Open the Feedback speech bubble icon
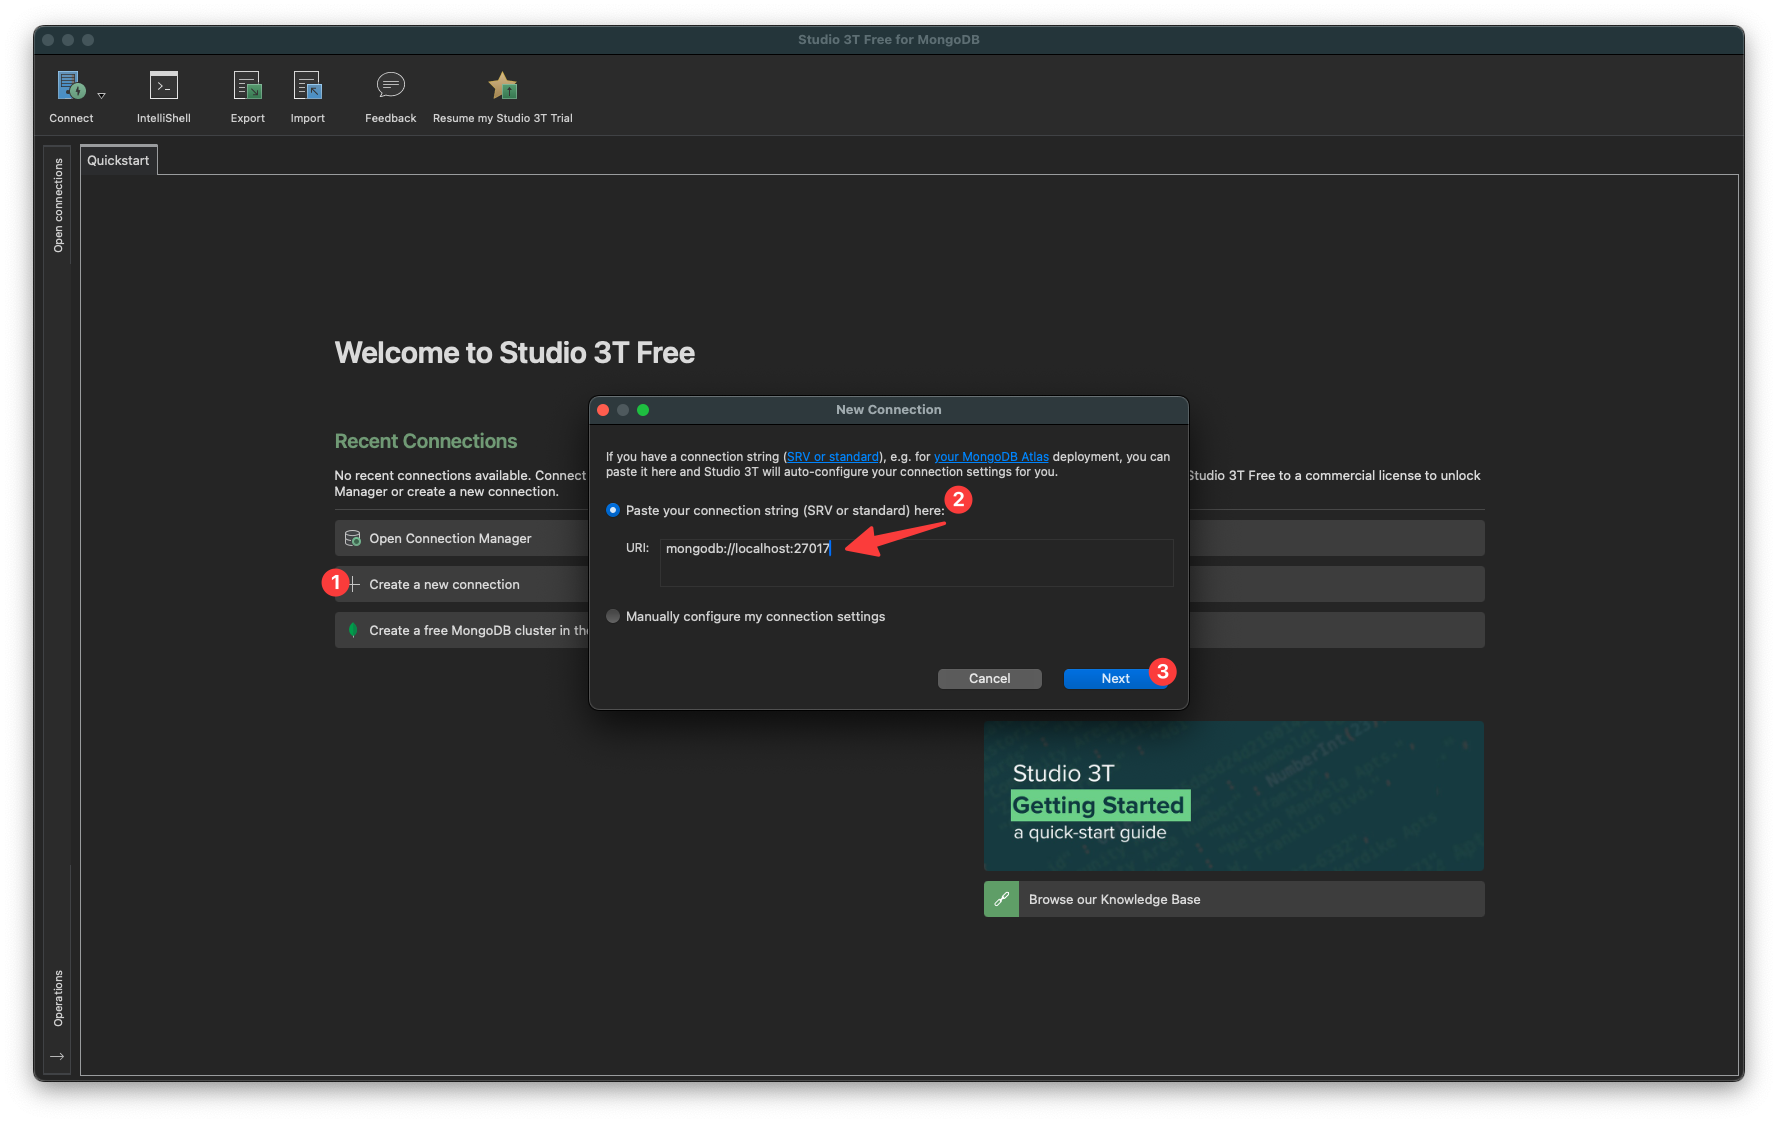 (390, 85)
